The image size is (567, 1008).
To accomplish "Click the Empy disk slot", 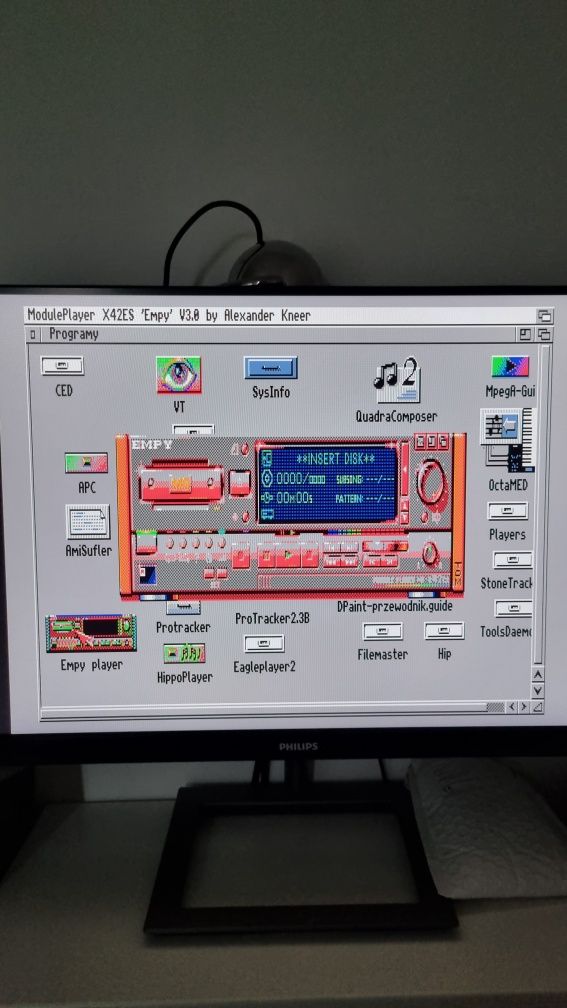I will 181,483.
